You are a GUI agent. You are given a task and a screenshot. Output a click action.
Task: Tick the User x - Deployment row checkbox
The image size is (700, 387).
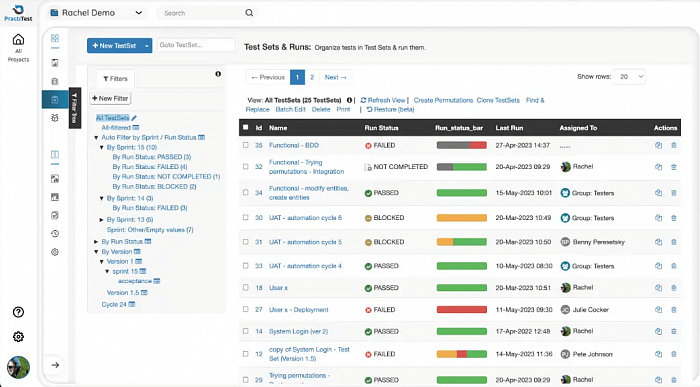click(x=246, y=309)
